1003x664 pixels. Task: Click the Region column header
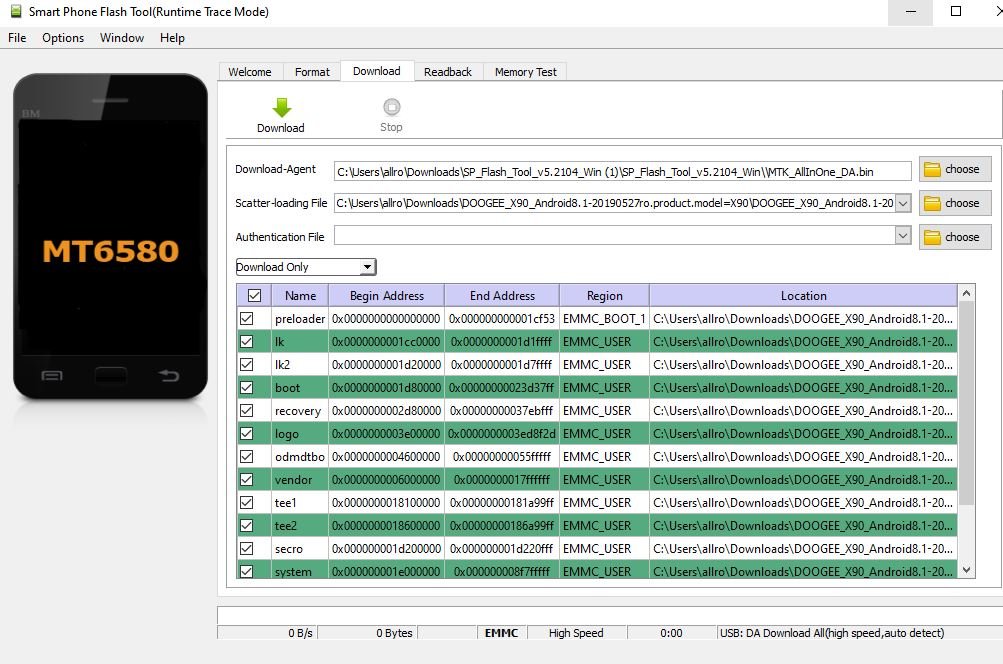(604, 296)
